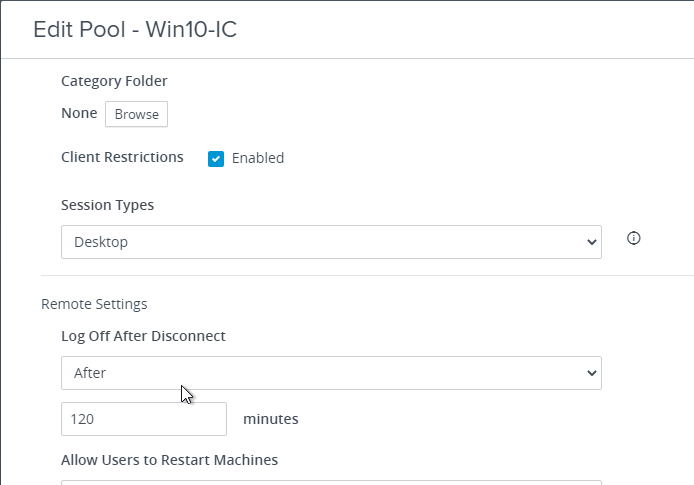Screen dimensions: 694x485
Task: Click the Category Folder label
Action: click(114, 81)
